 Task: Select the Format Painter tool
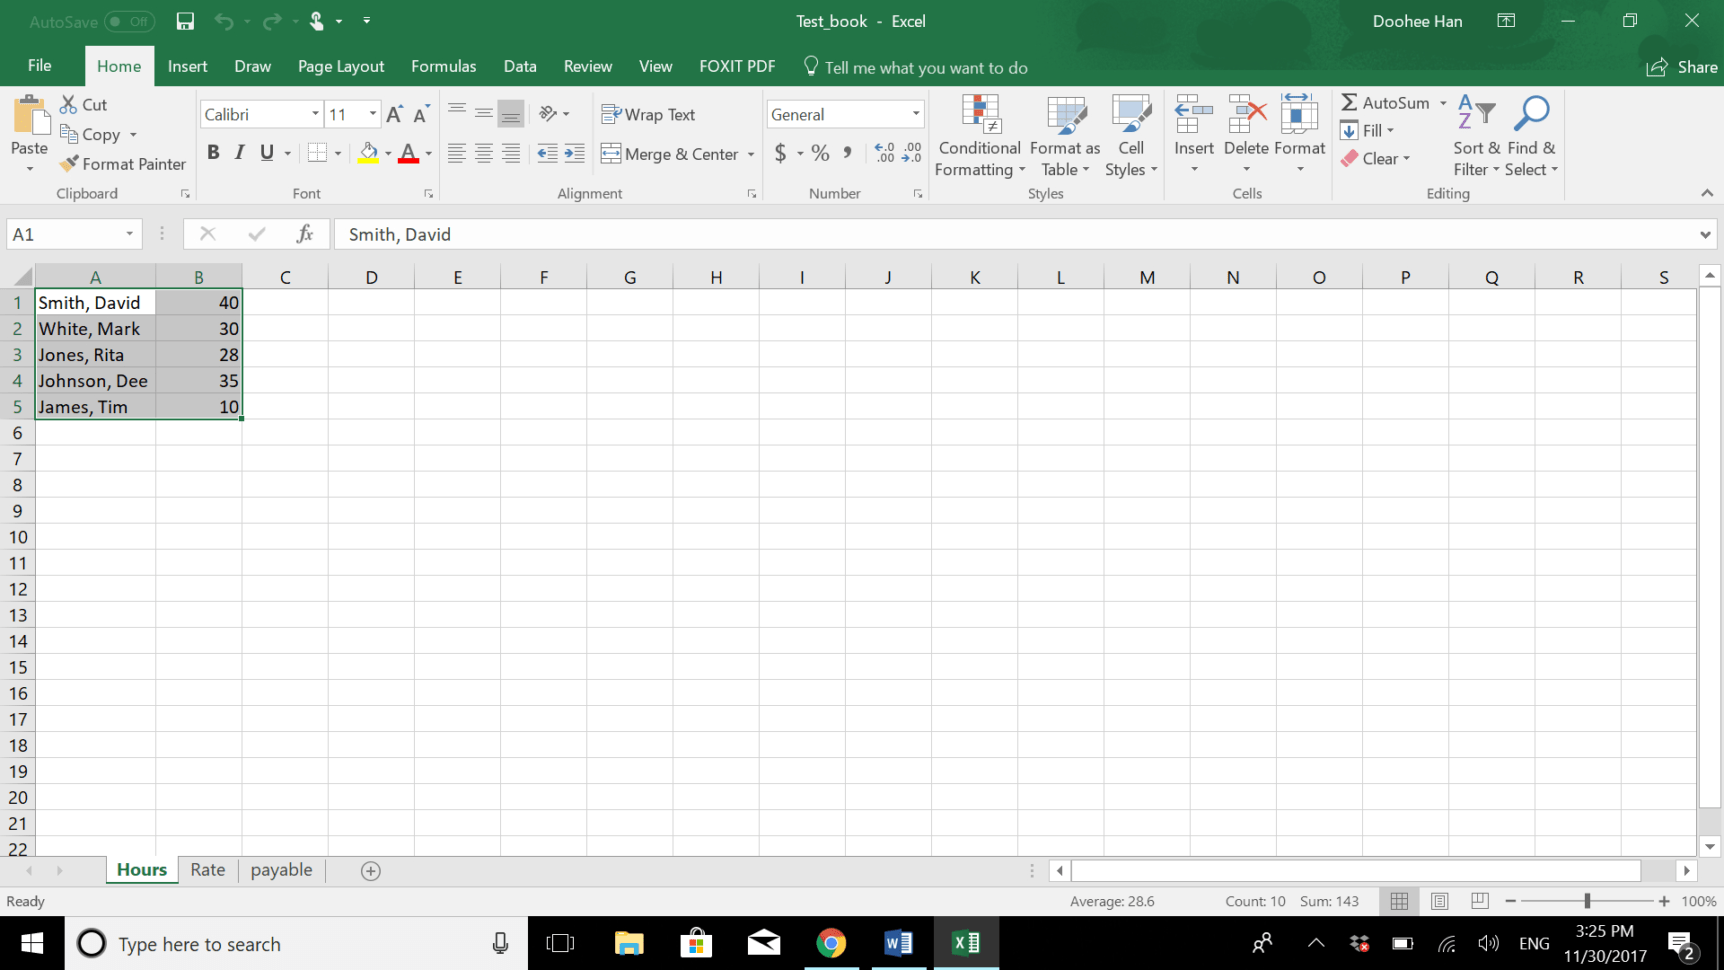pyautogui.click(x=121, y=163)
